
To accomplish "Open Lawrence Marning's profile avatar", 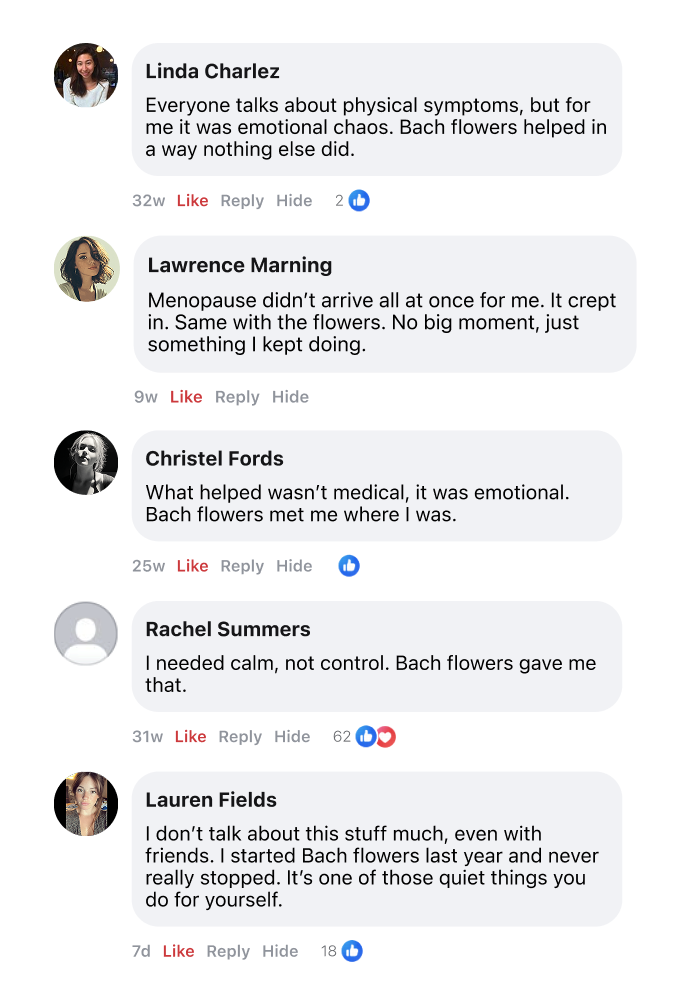I will pyautogui.click(x=87, y=269).
